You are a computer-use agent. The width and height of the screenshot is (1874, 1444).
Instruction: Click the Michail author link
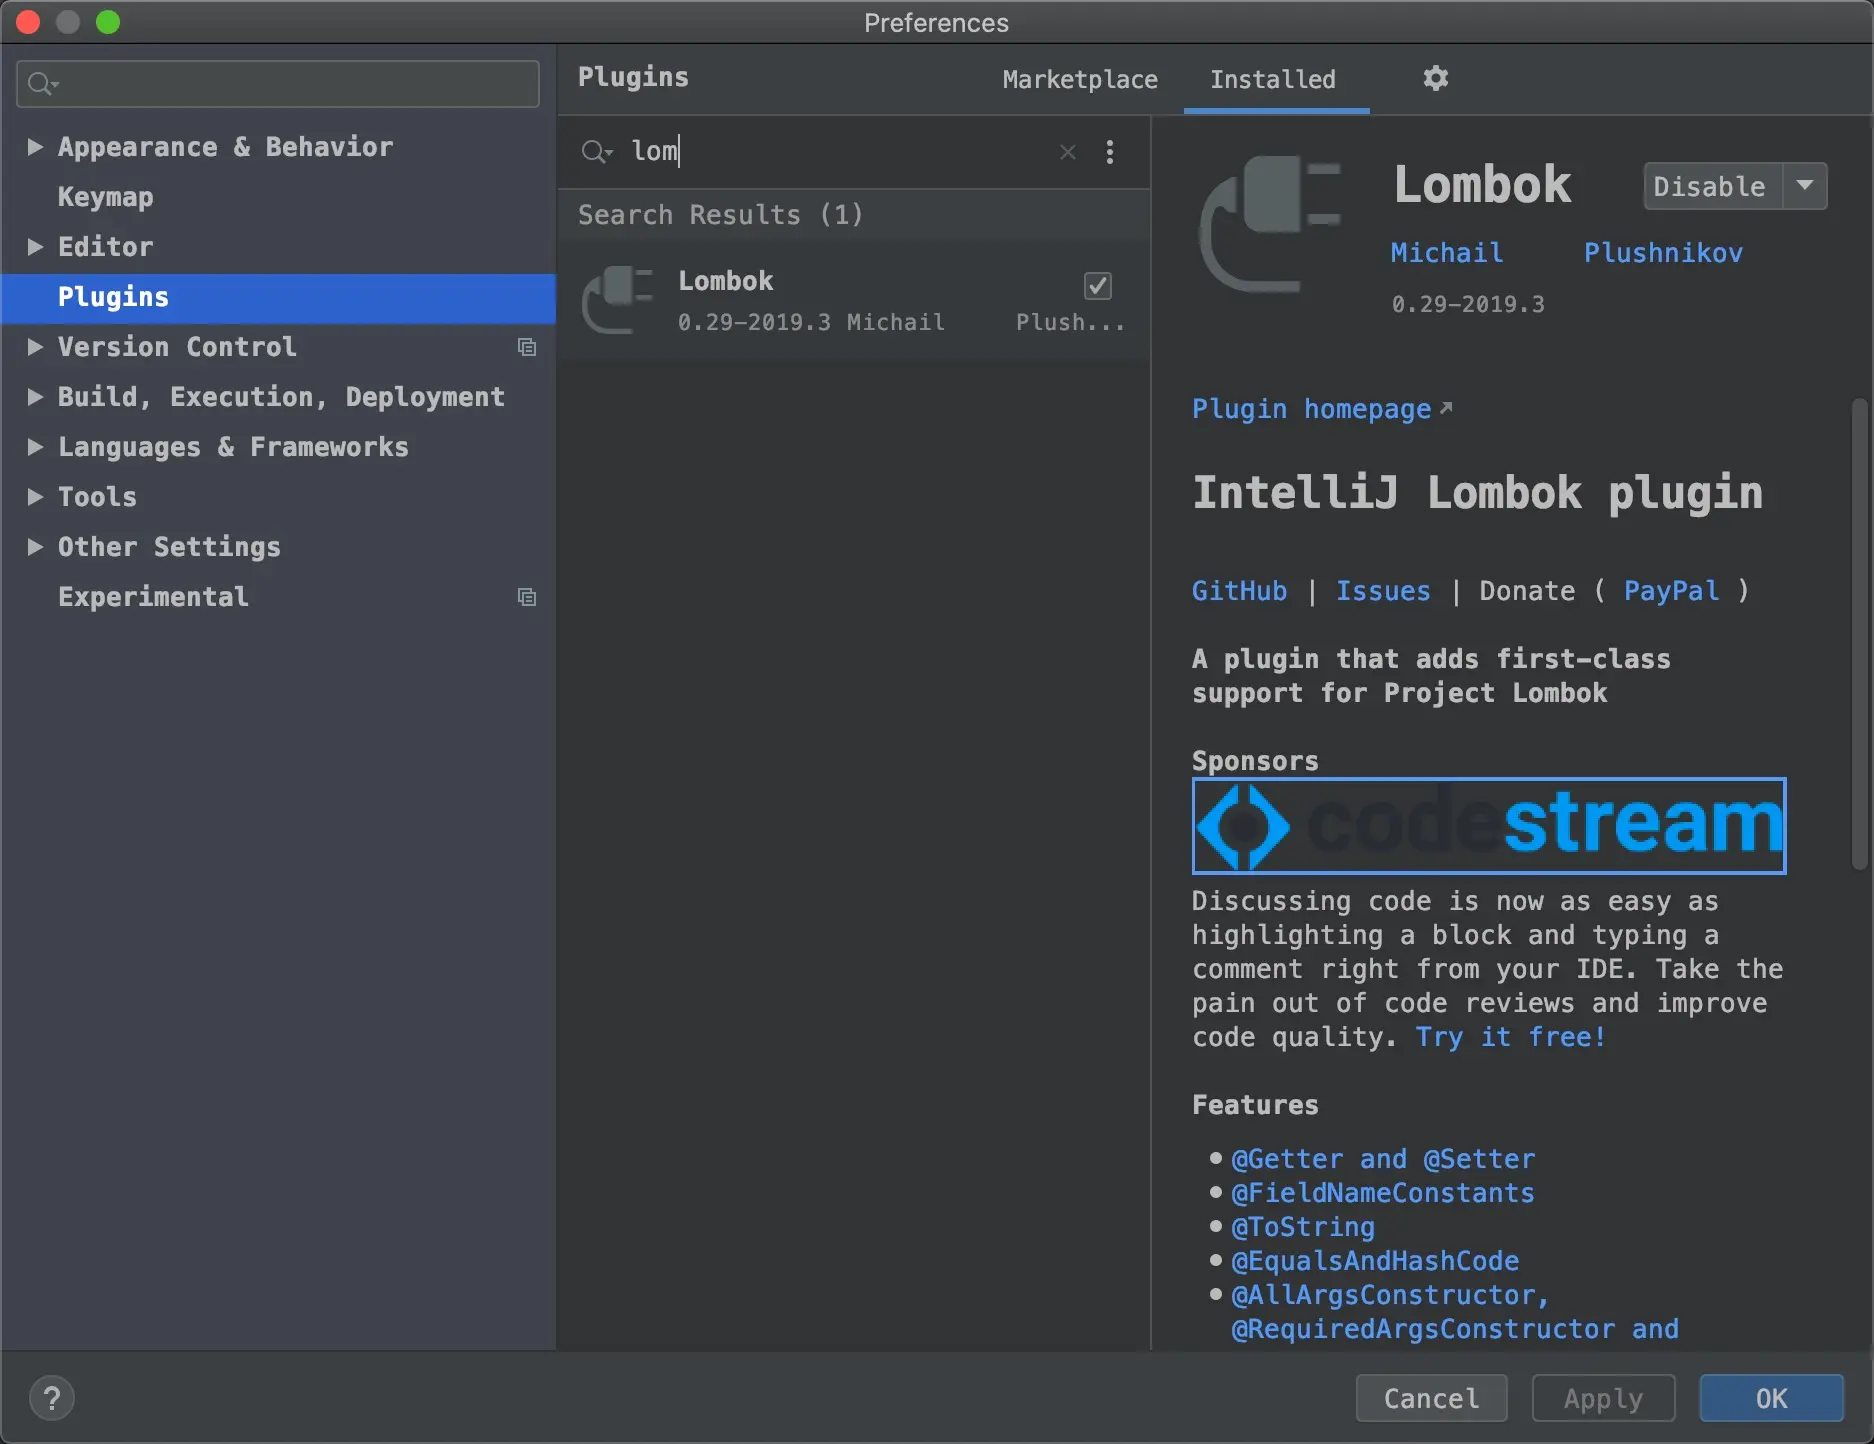click(1447, 253)
